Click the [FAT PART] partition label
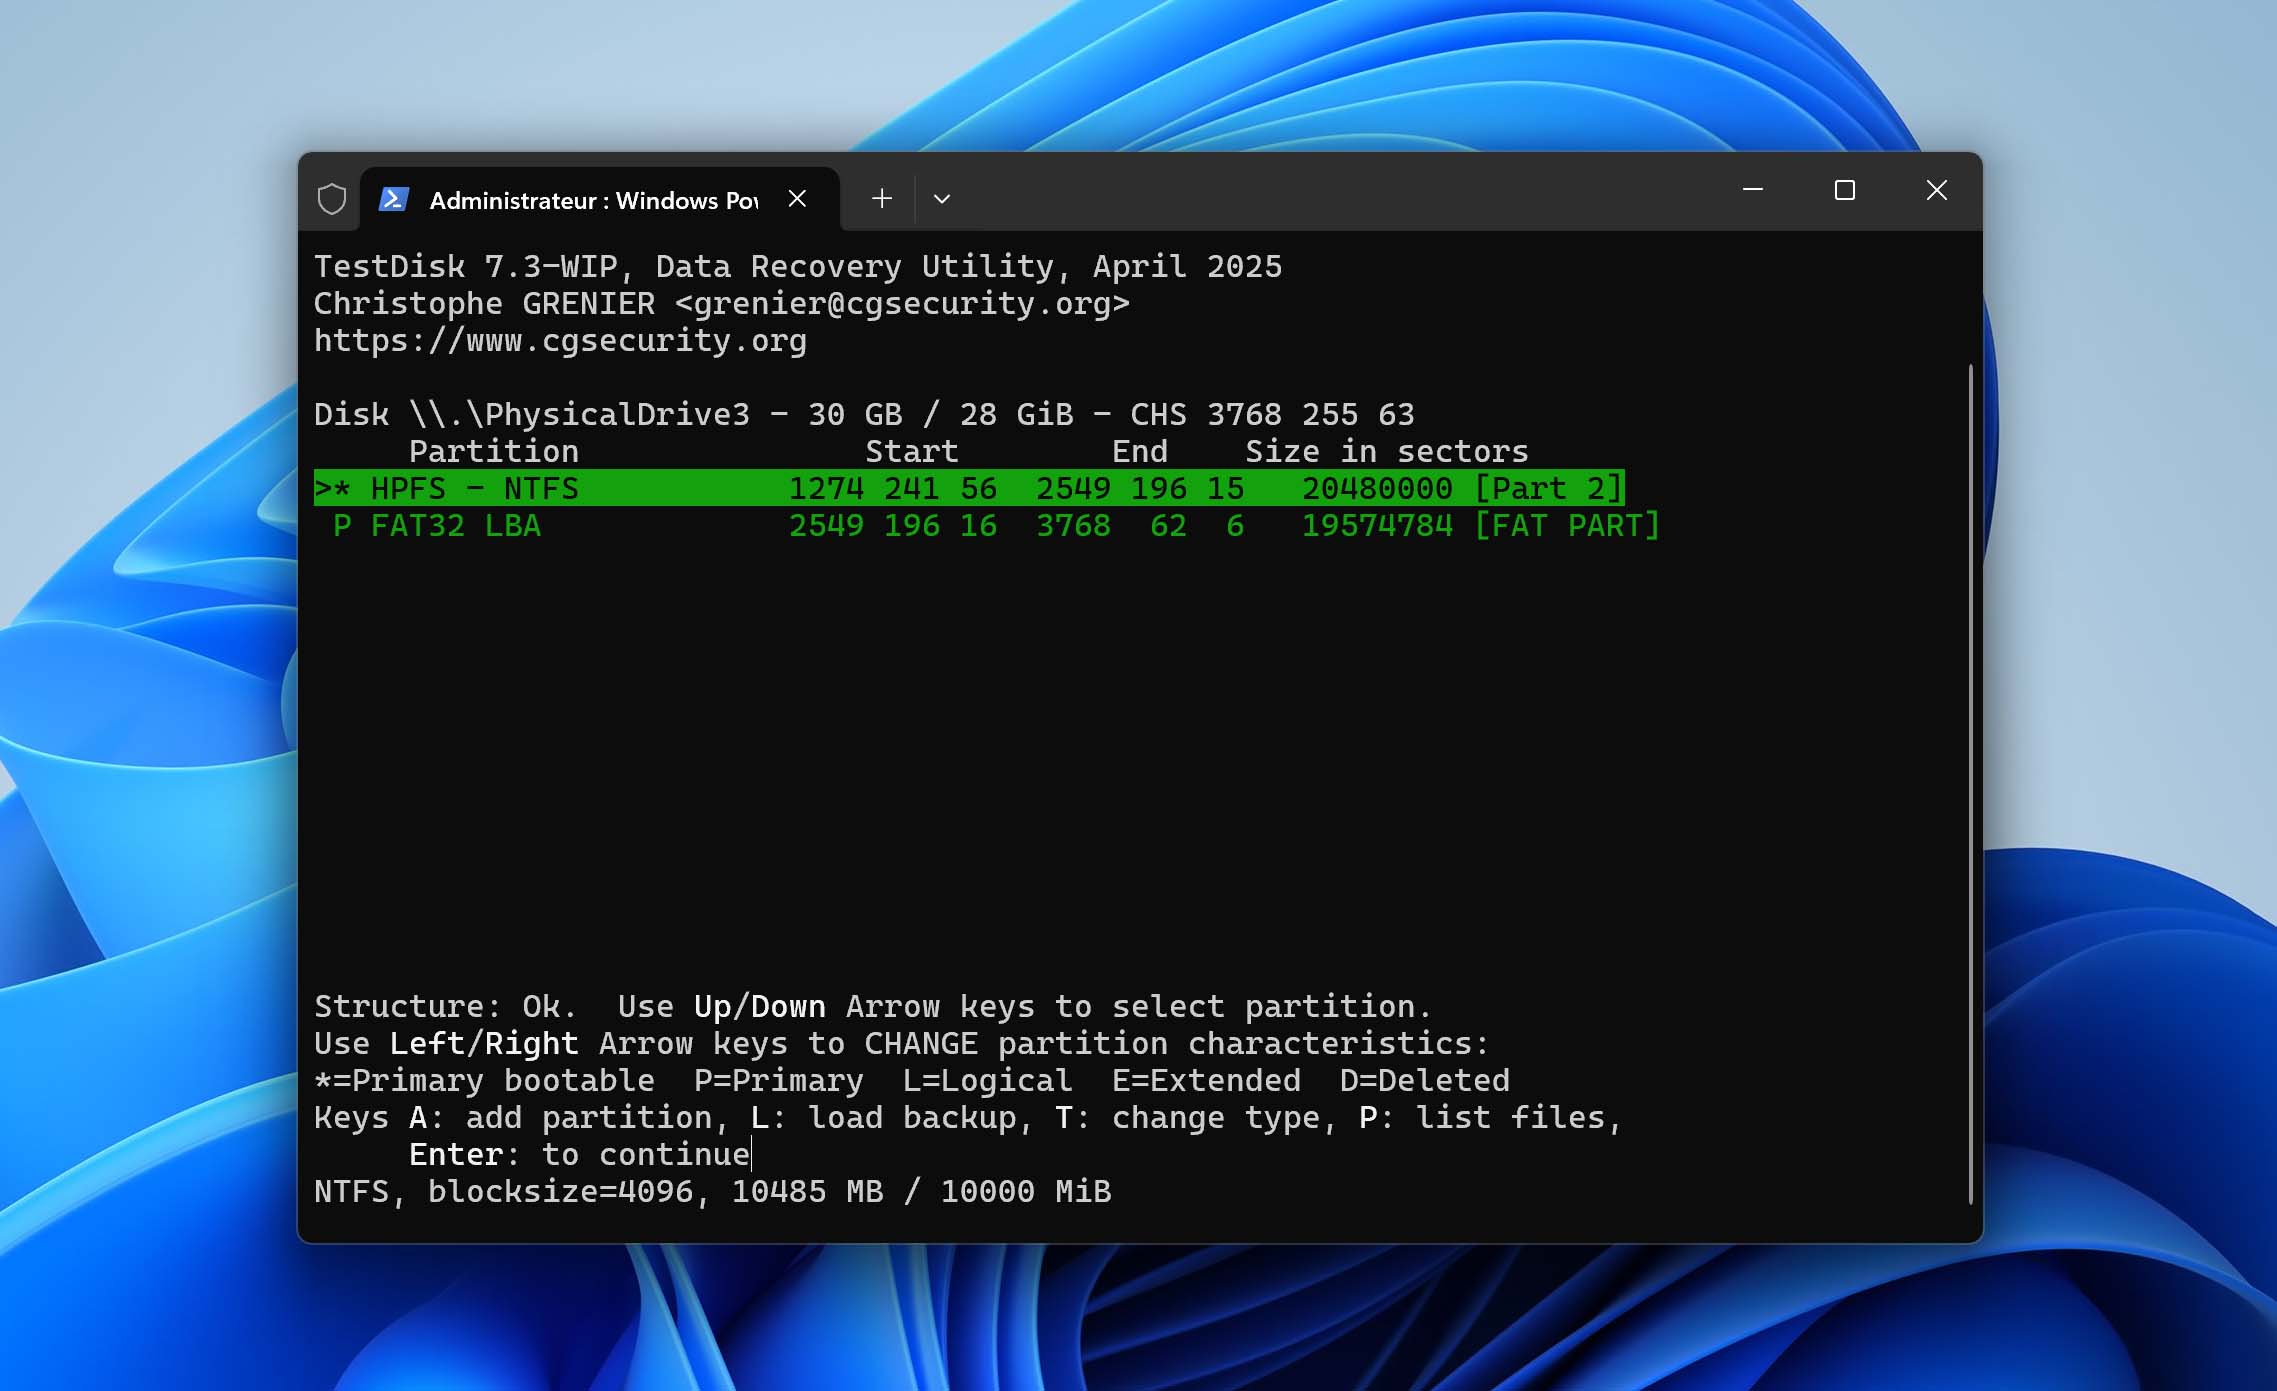Screen dimensions: 2277x1391 click(1567, 525)
